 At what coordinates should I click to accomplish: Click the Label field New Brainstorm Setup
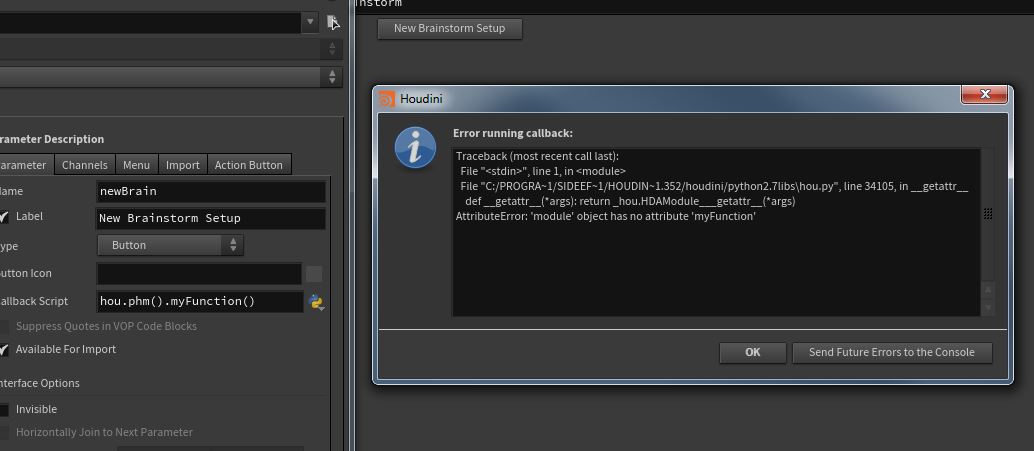click(211, 218)
